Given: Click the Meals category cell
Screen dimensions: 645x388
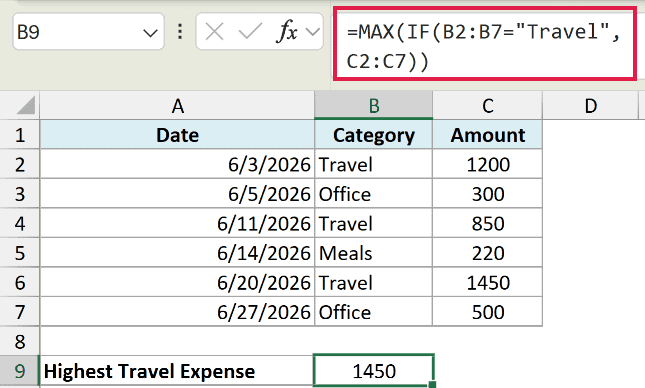Looking at the screenshot, I should [x=374, y=253].
